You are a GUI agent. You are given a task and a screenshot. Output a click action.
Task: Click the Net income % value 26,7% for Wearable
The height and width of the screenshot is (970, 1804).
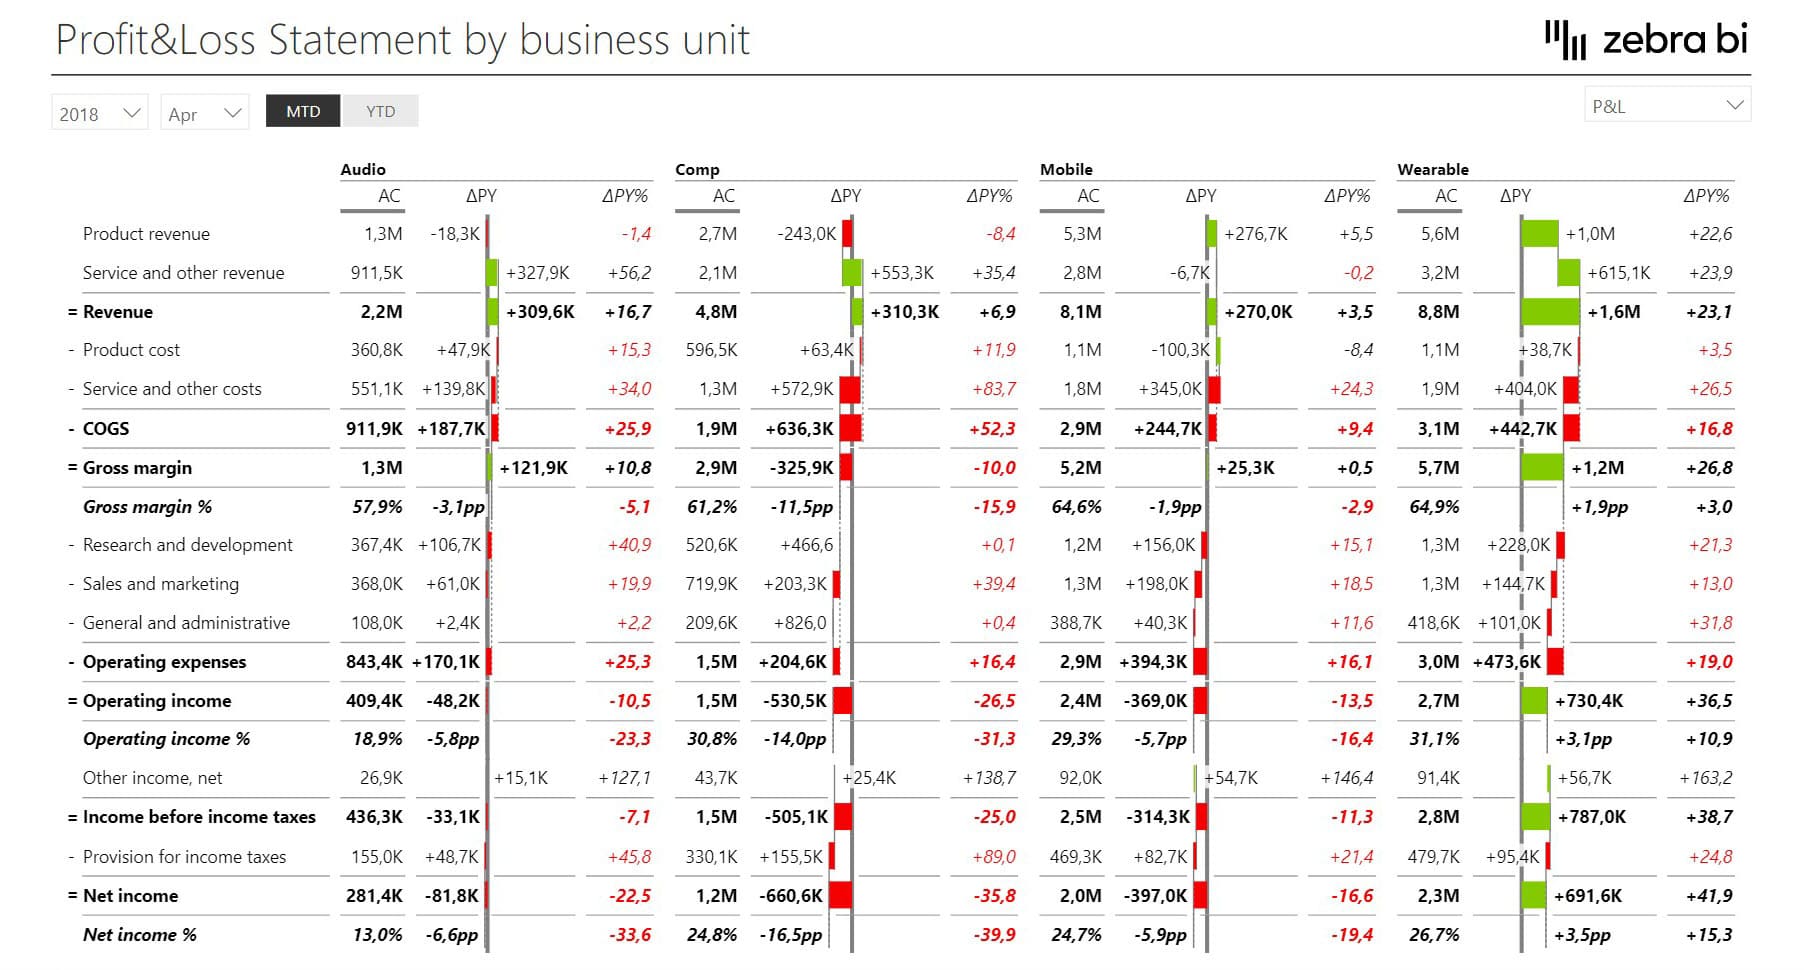point(1436,934)
